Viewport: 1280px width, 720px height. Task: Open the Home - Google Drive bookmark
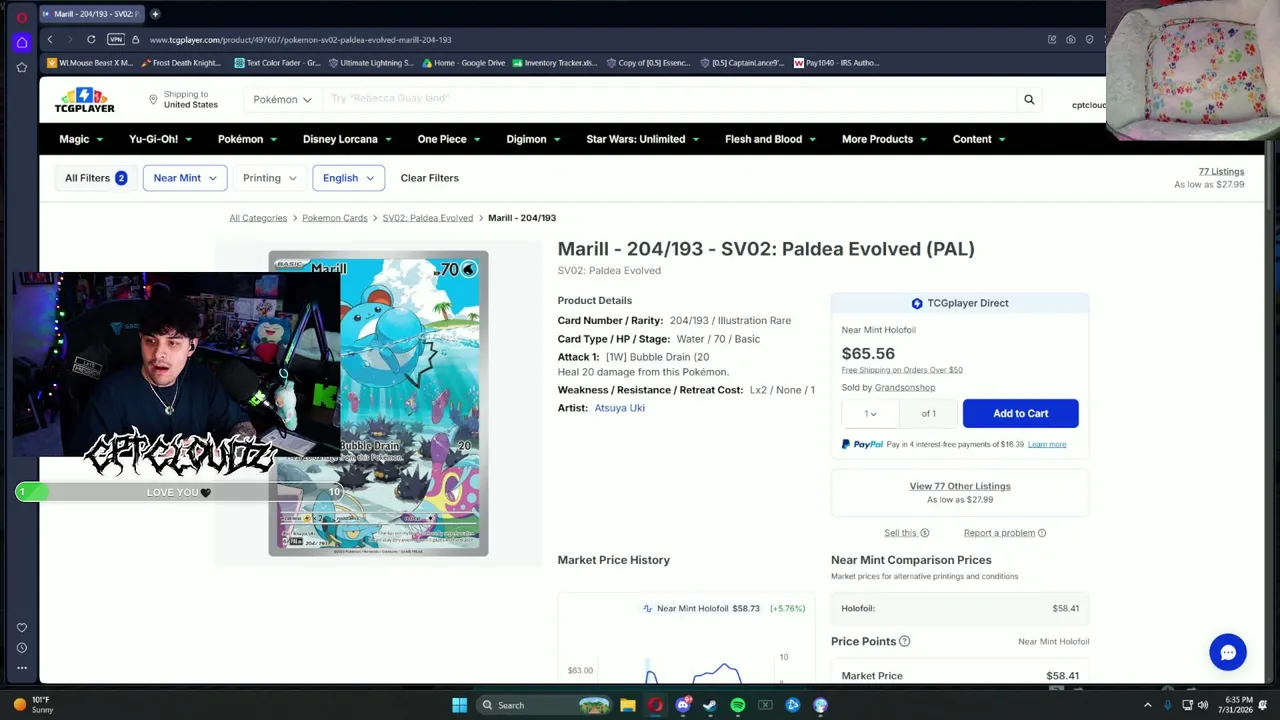[464, 63]
